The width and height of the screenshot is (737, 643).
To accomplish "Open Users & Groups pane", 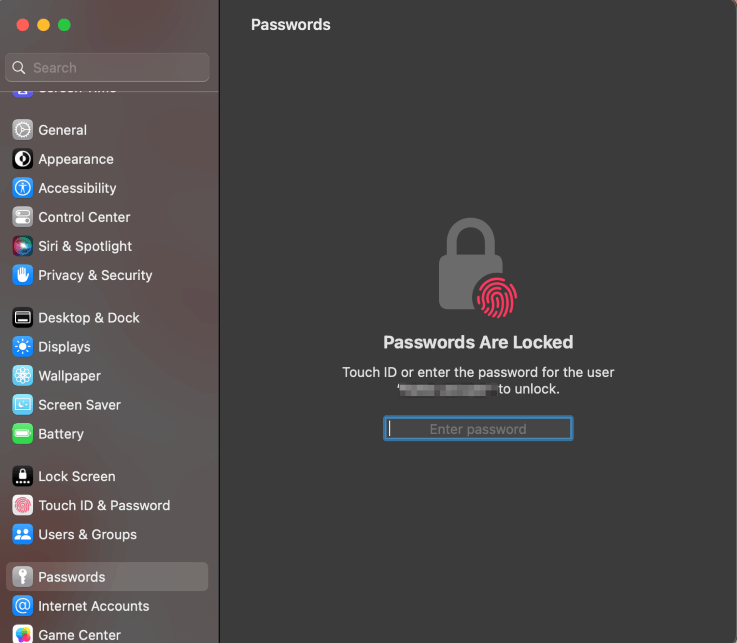I will 87,535.
